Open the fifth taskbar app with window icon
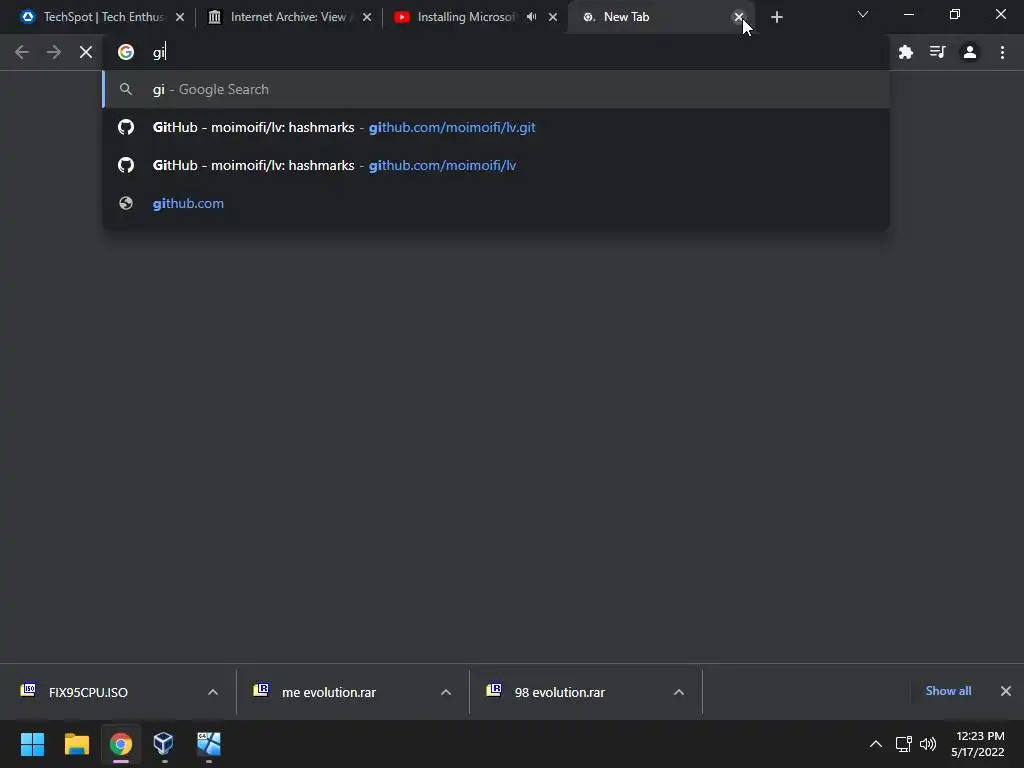1024x768 pixels. point(209,744)
